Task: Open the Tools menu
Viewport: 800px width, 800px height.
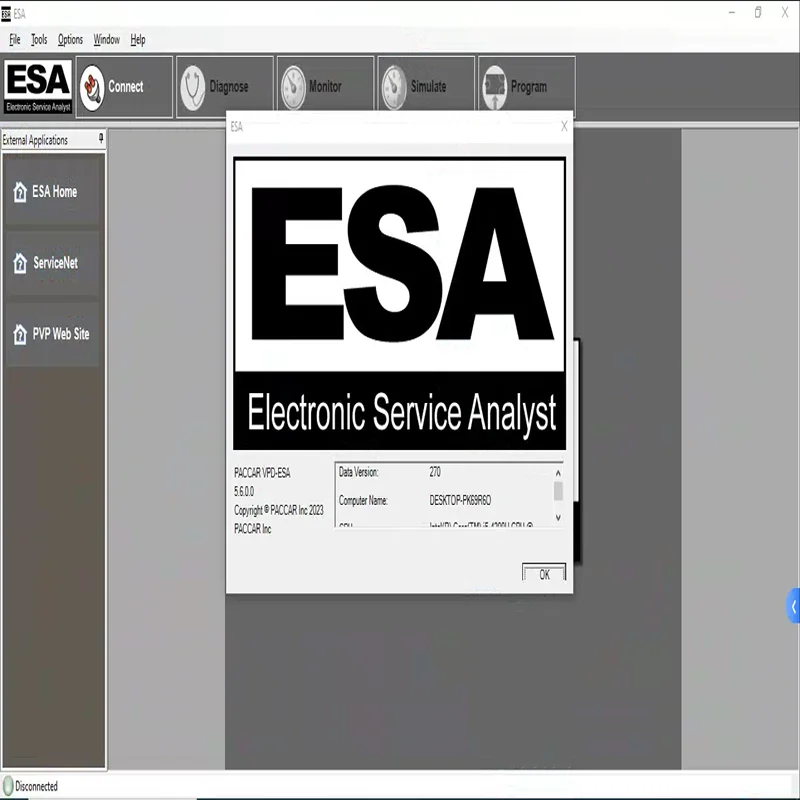Action: pyautogui.click(x=39, y=40)
